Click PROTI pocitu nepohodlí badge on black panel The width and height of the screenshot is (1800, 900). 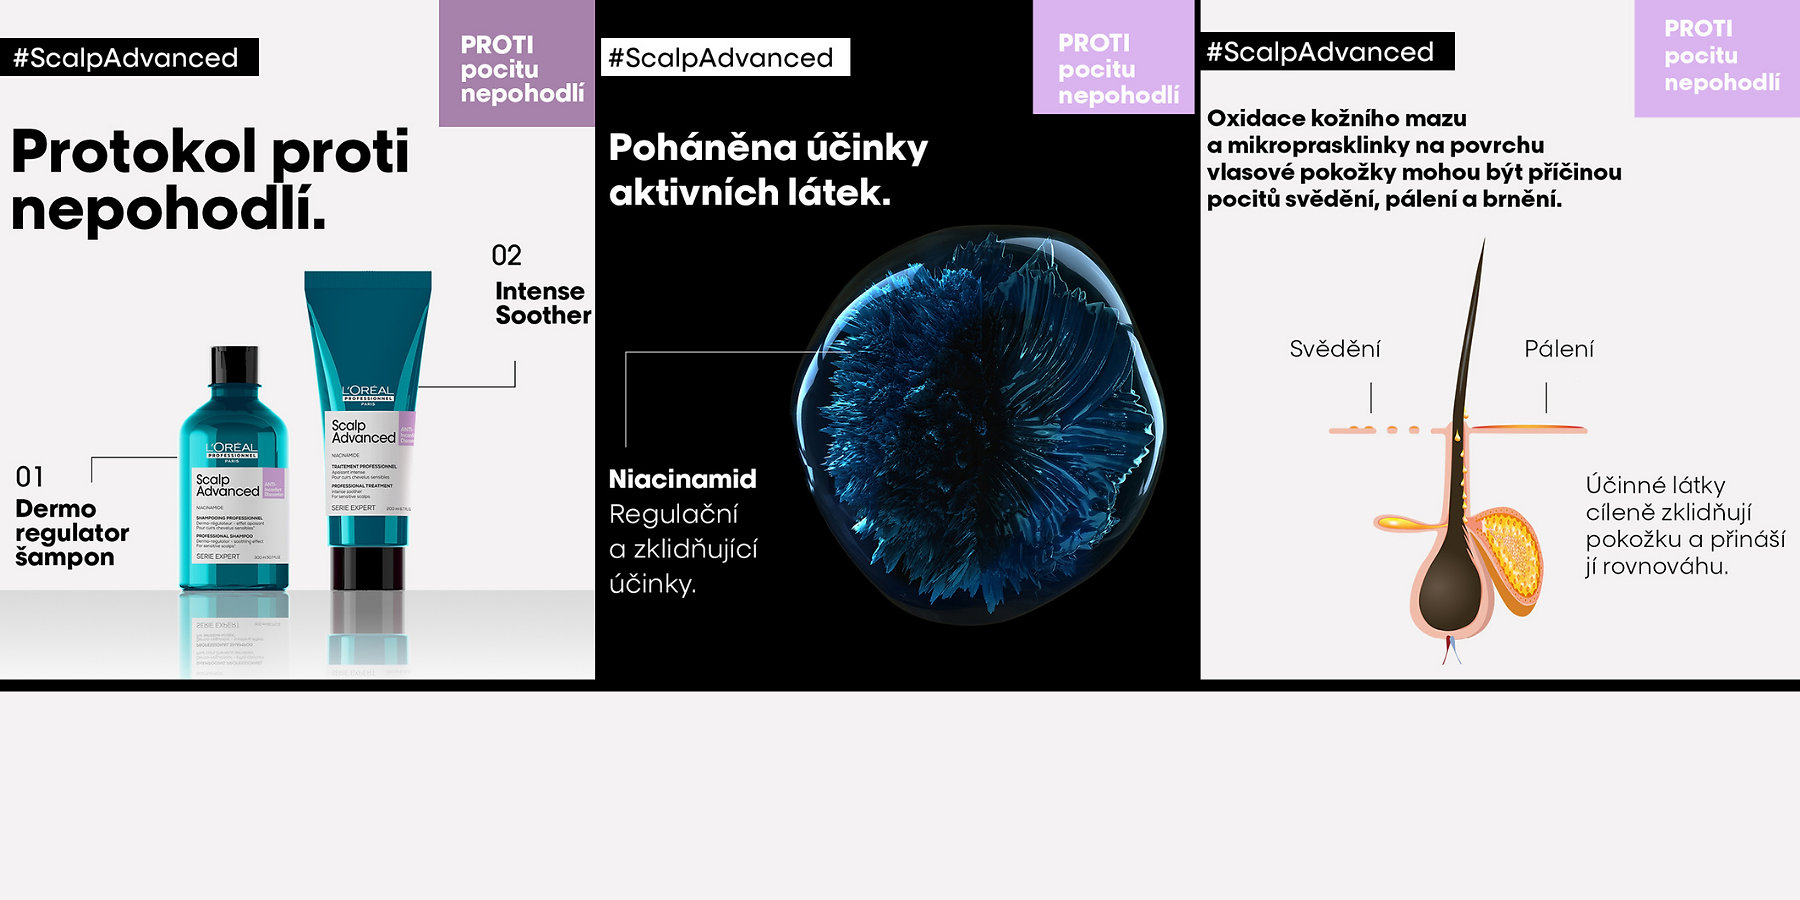click(x=1115, y=68)
